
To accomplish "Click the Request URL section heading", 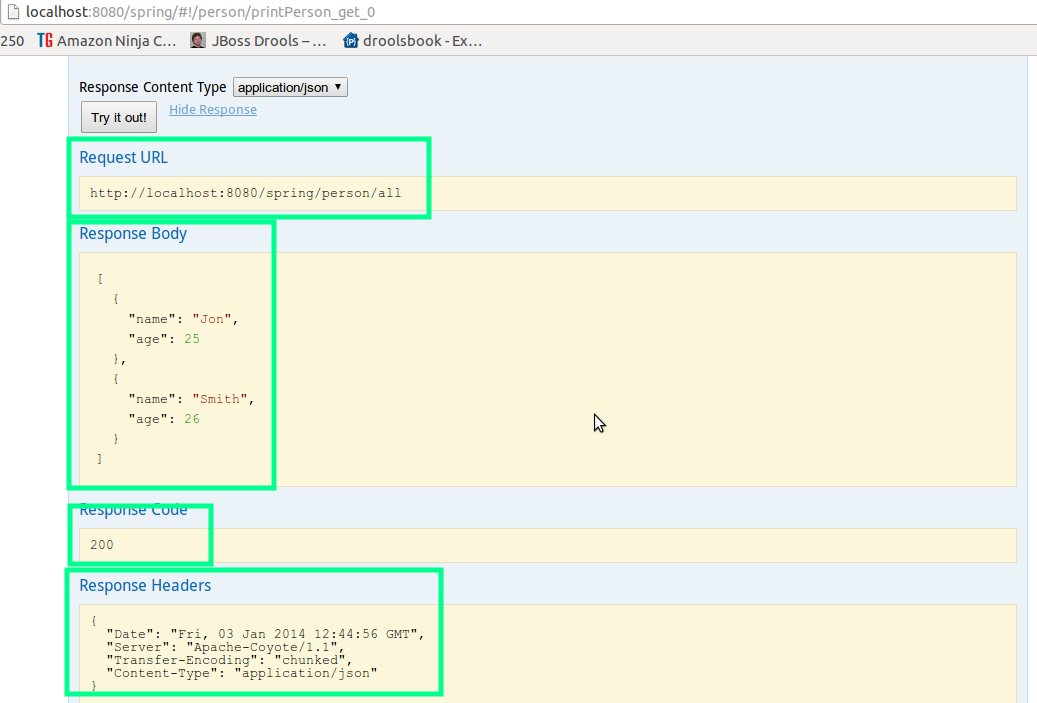I will point(123,157).
